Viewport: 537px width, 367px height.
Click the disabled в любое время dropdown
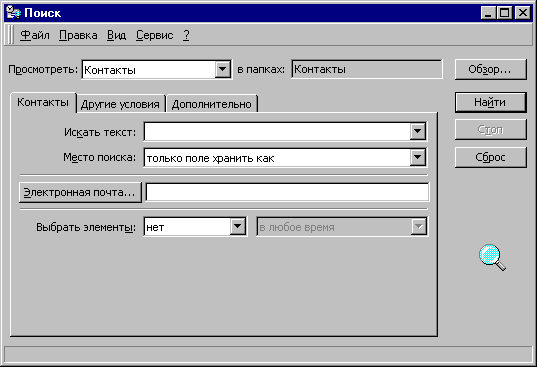point(342,227)
